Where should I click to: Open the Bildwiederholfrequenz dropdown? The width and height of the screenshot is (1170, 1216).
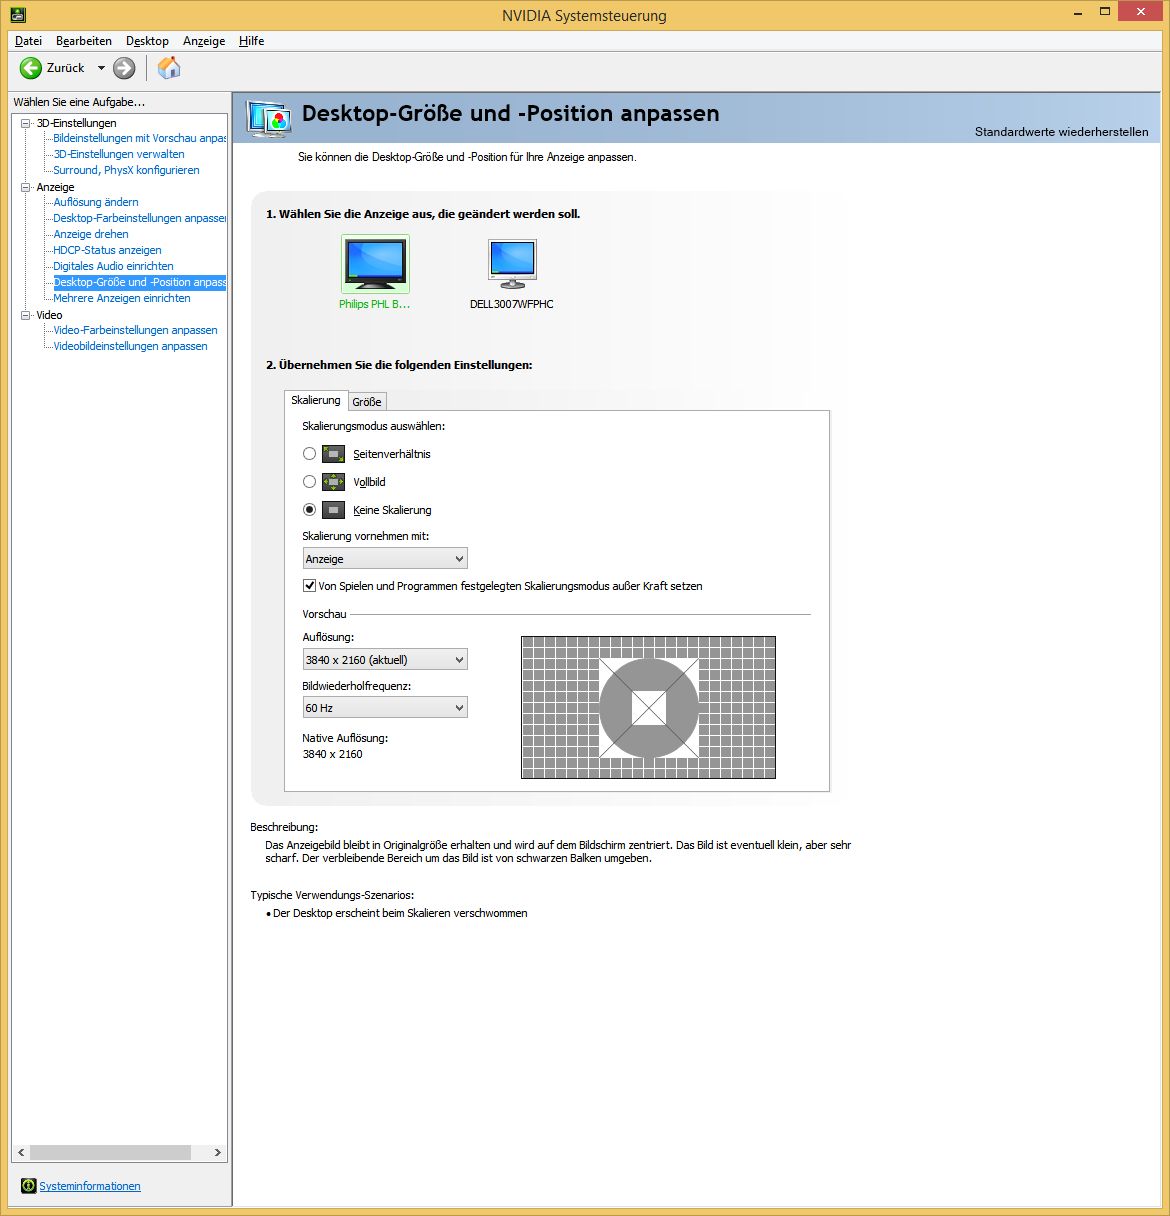(x=385, y=708)
